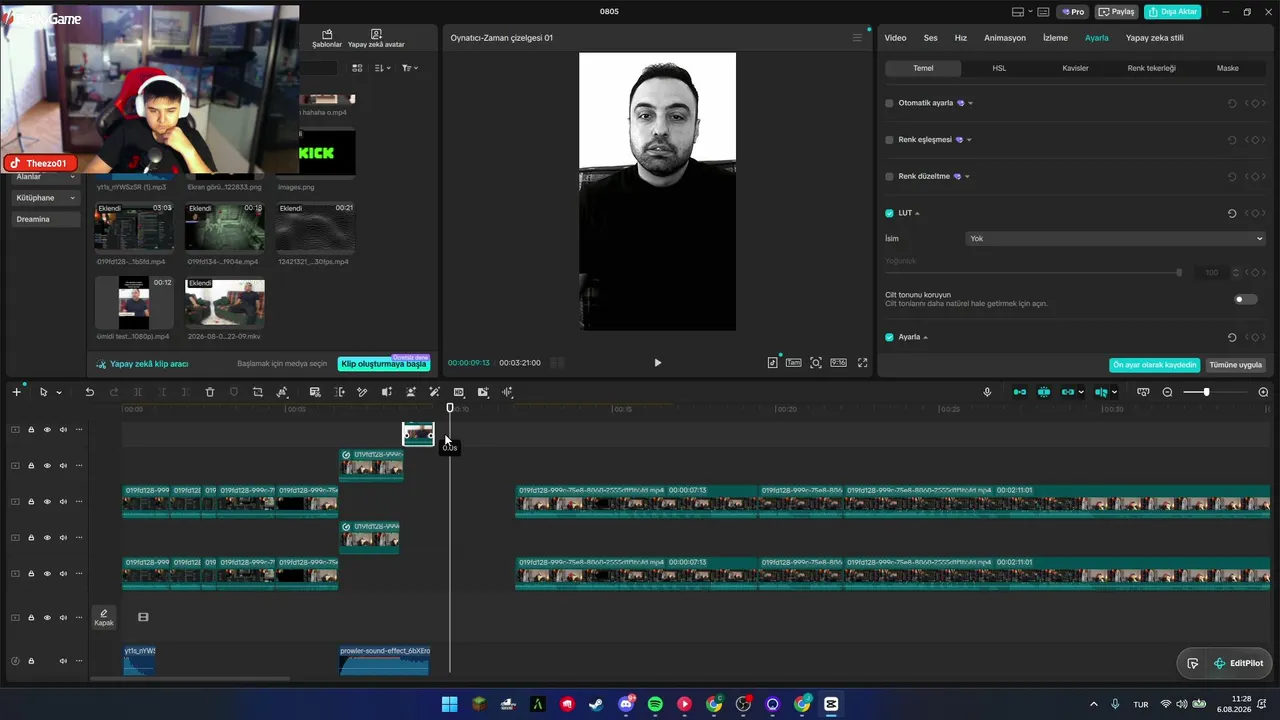The height and width of the screenshot is (720, 1280).
Task: Delete the selected clip with trash icon
Action: [210, 392]
